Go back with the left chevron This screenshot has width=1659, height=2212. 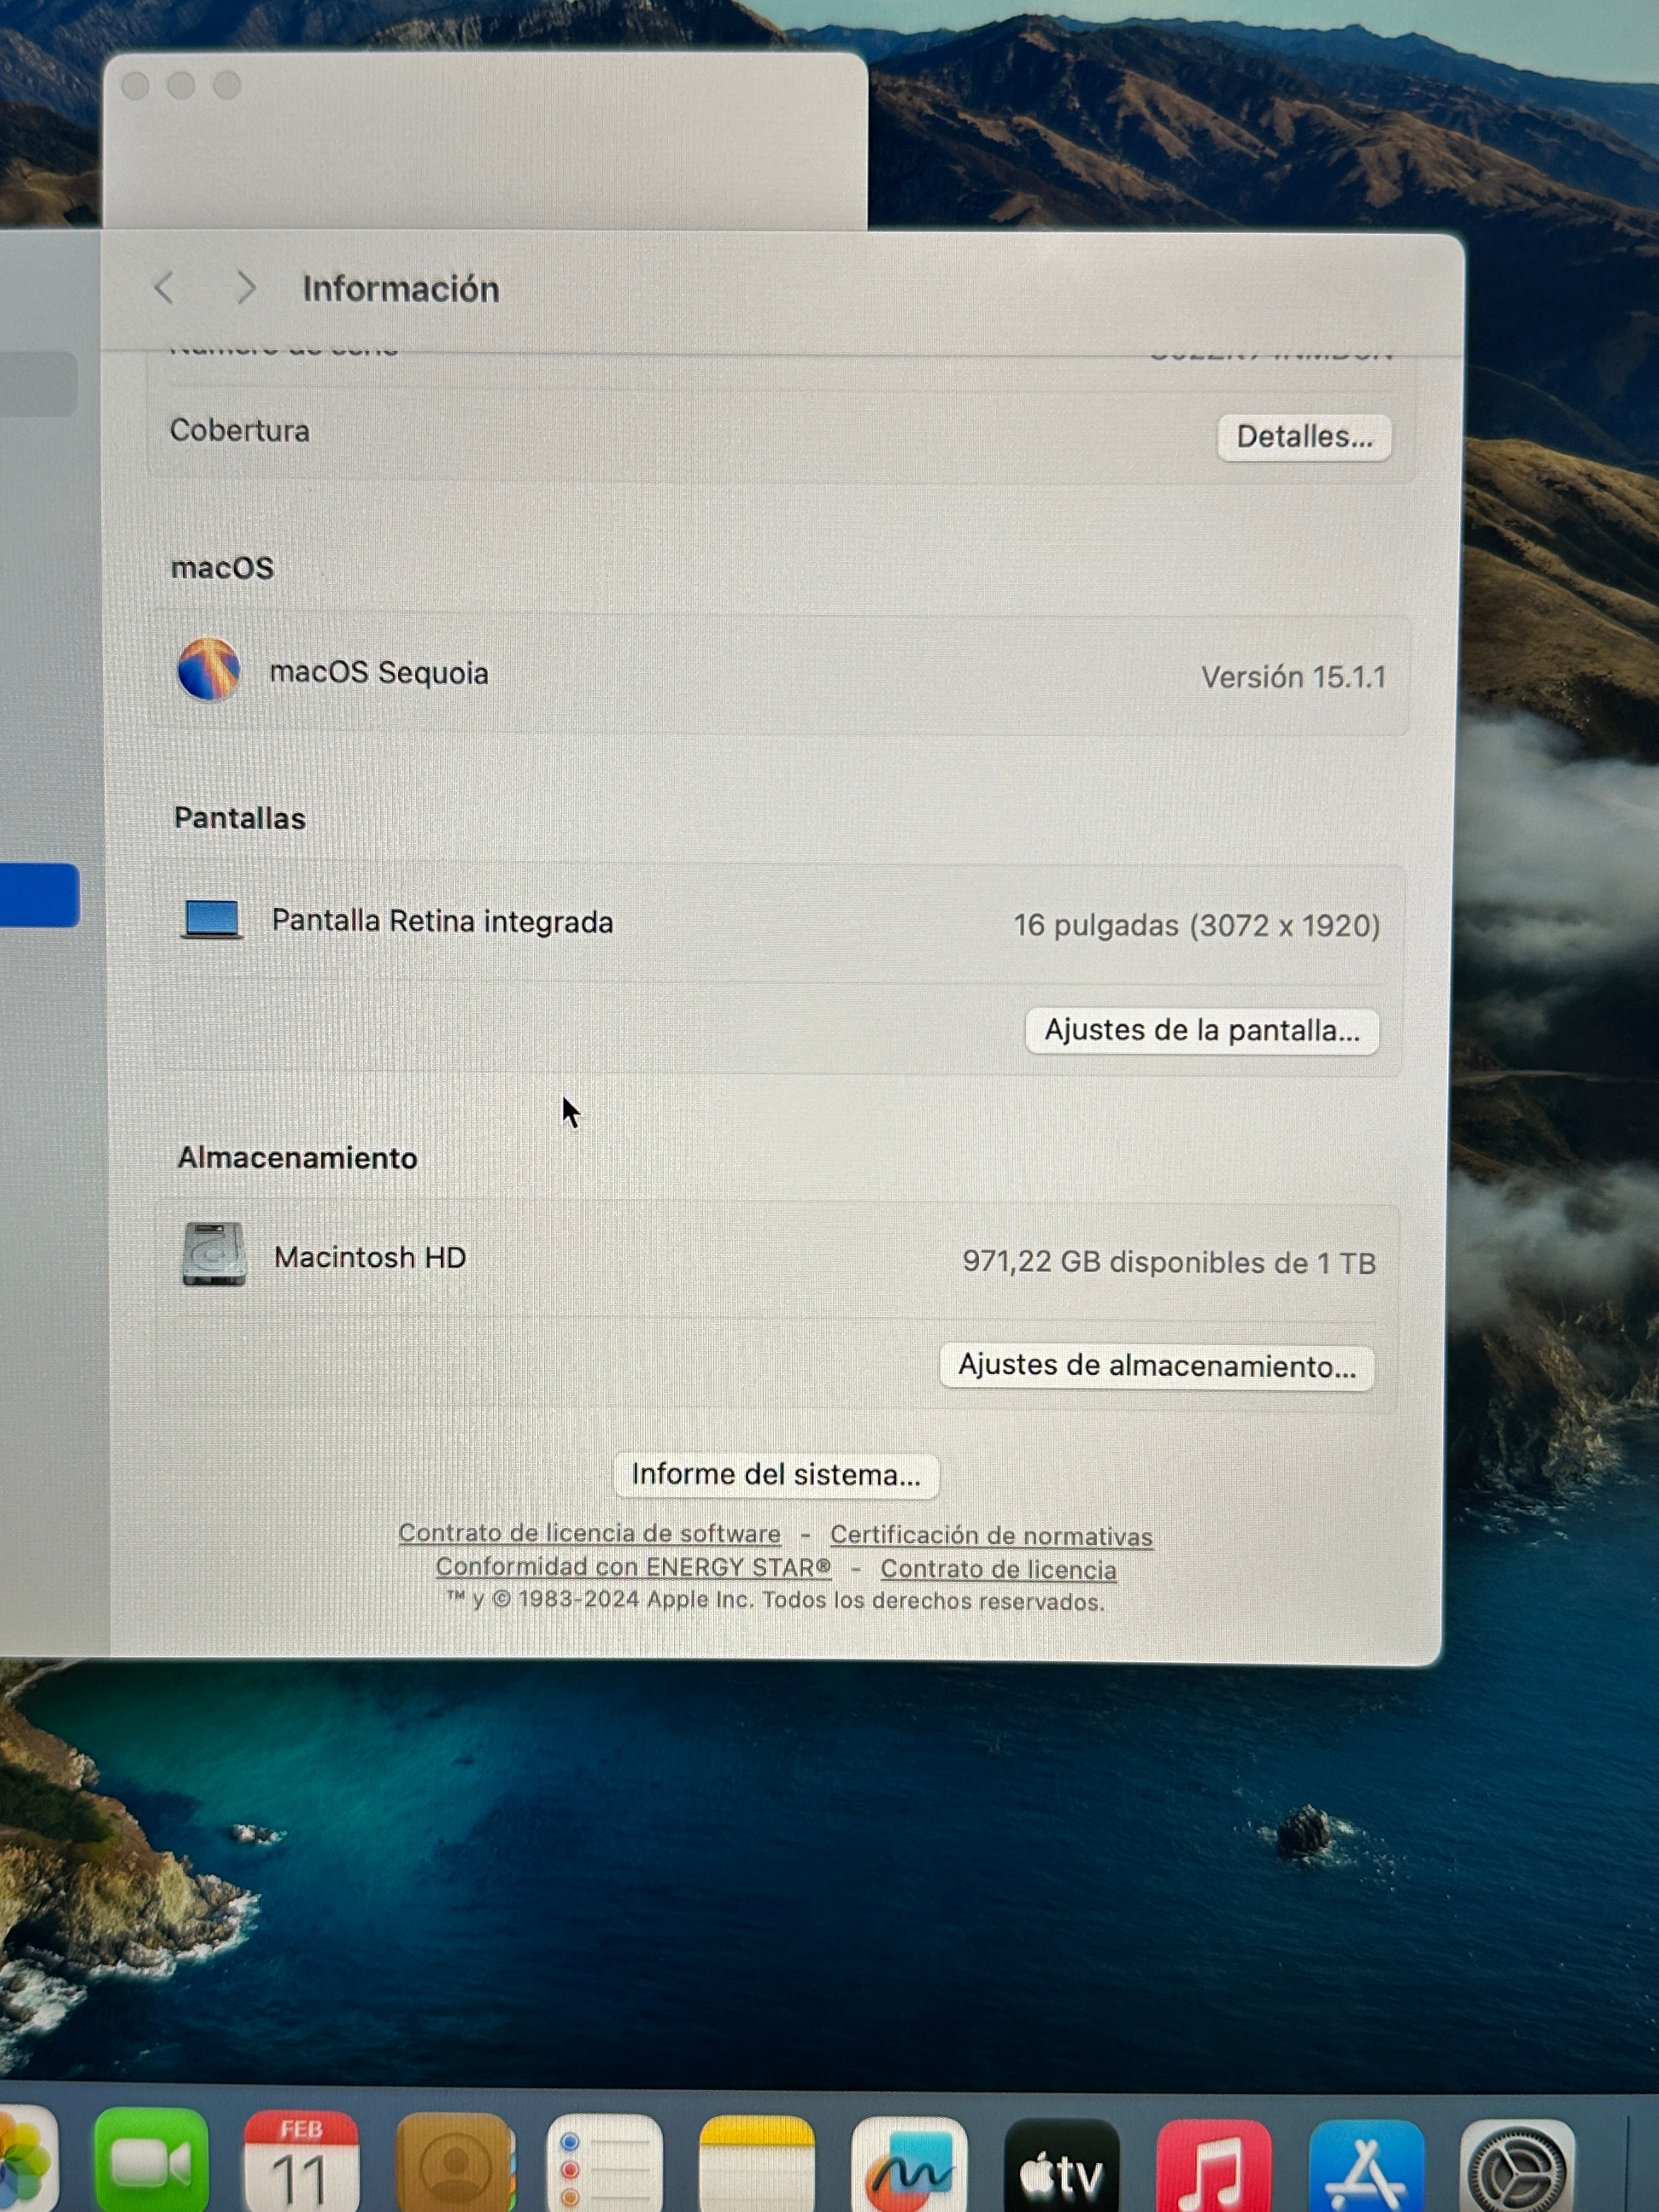[x=165, y=289]
